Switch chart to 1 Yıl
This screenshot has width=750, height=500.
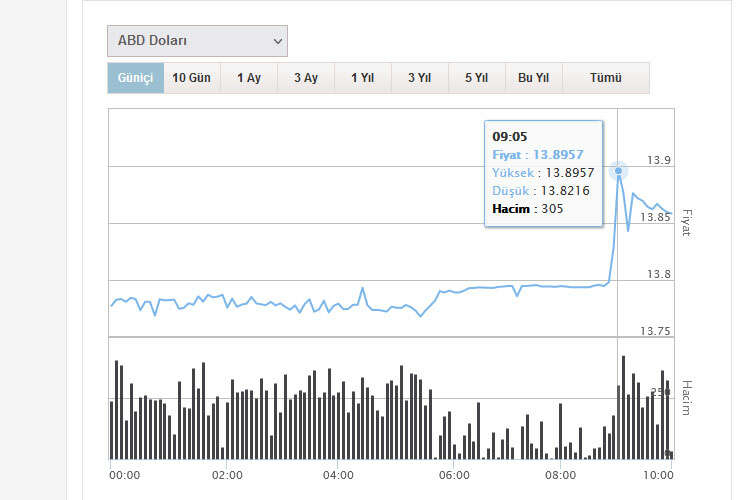[362, 78]
